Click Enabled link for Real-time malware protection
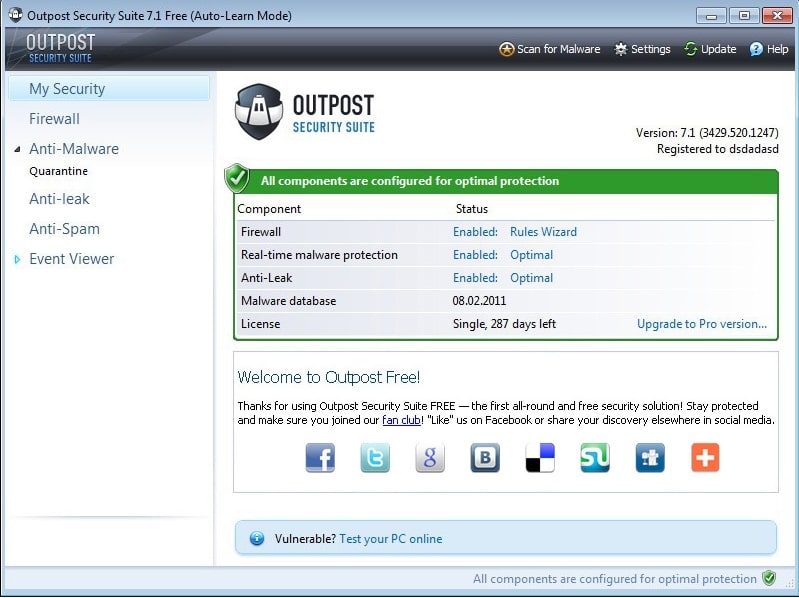Image resolution: width=799 pixels, height=598 pixels. tap(475, 255)
